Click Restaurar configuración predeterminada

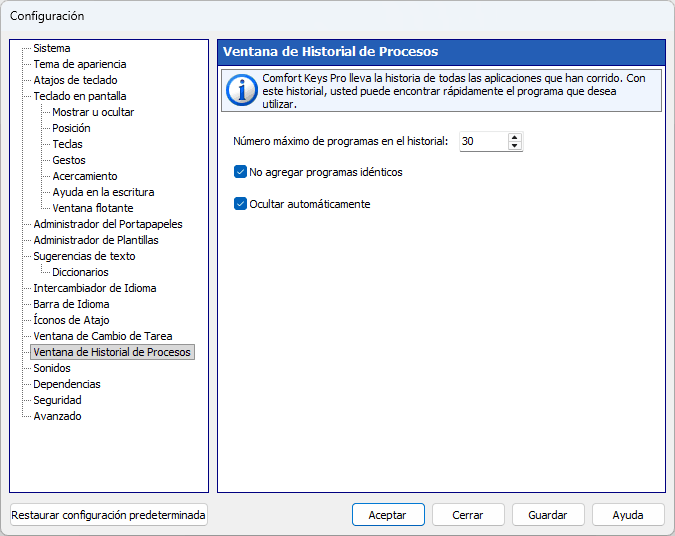coord(108,515)
